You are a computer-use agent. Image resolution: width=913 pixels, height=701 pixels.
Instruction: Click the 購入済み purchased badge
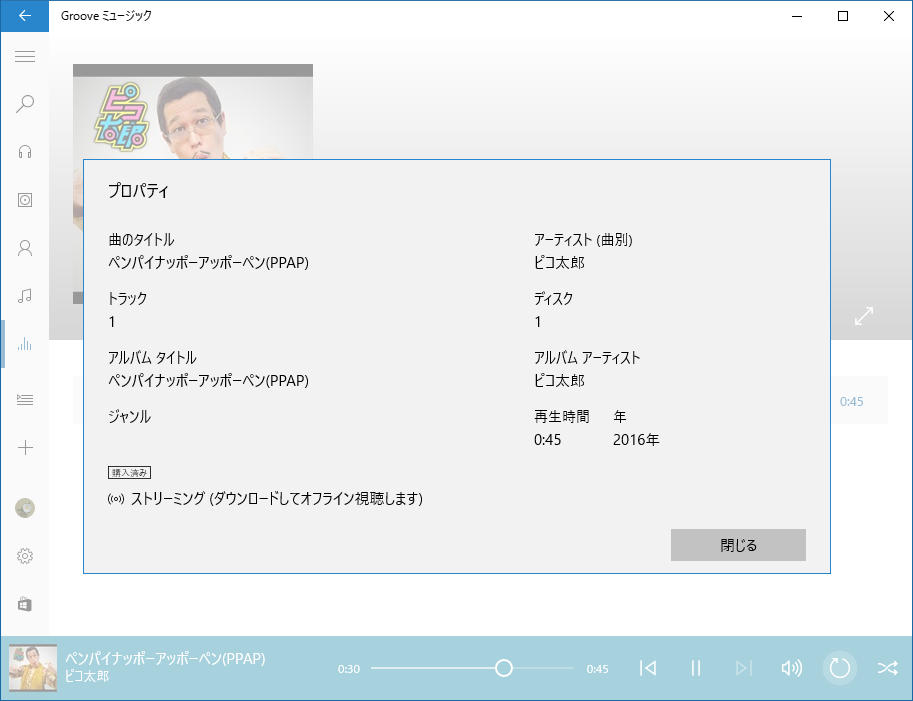(129, 472)
